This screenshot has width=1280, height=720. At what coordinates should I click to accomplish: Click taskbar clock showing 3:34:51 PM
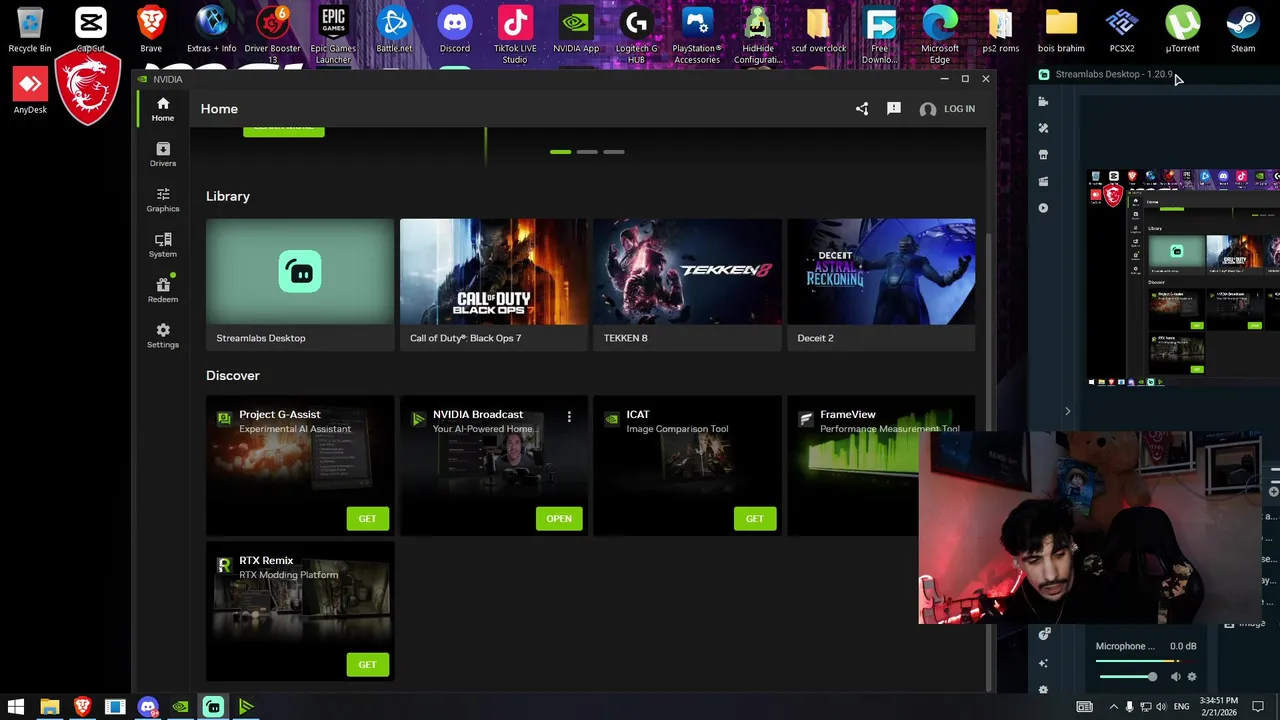pos(1218,707)
